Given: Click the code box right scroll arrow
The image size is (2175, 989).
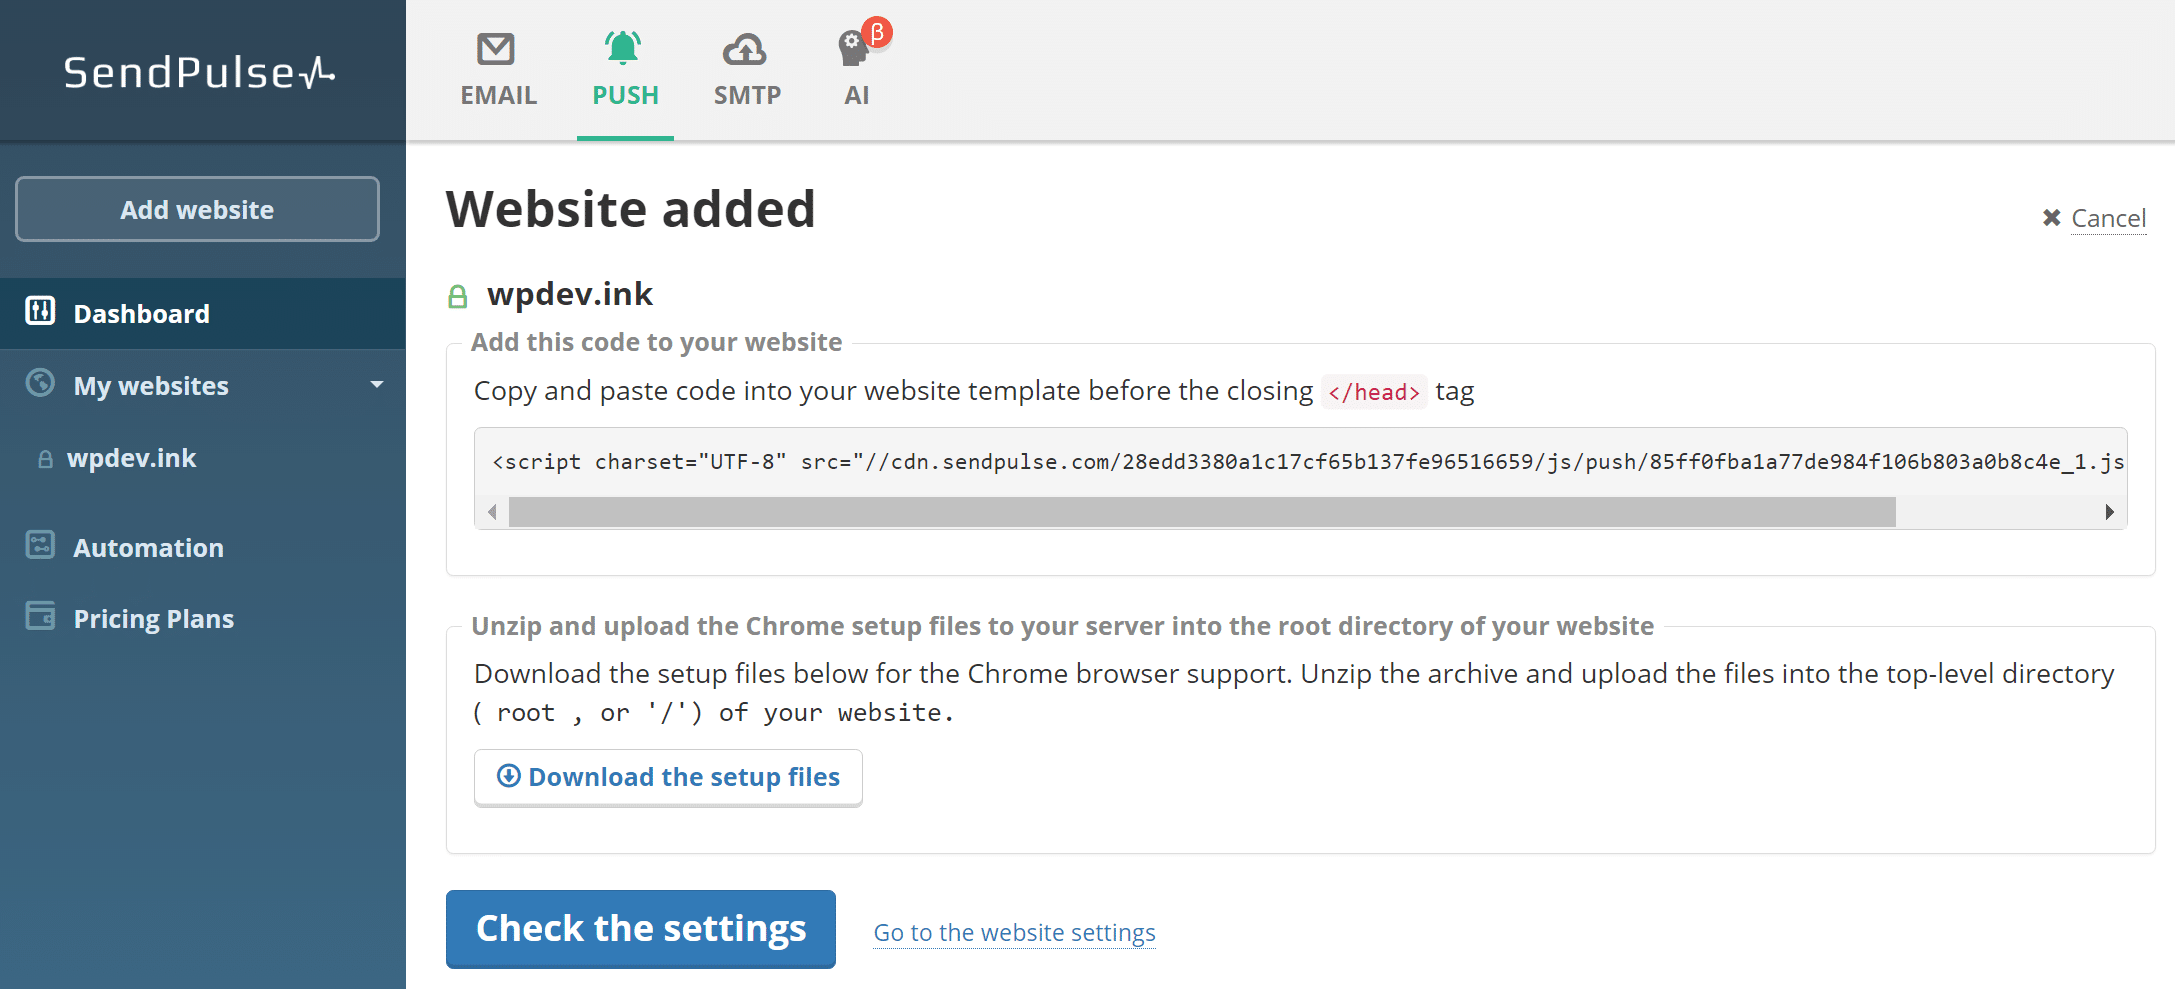Looking at the screenshot, I should click(2109, 512).
